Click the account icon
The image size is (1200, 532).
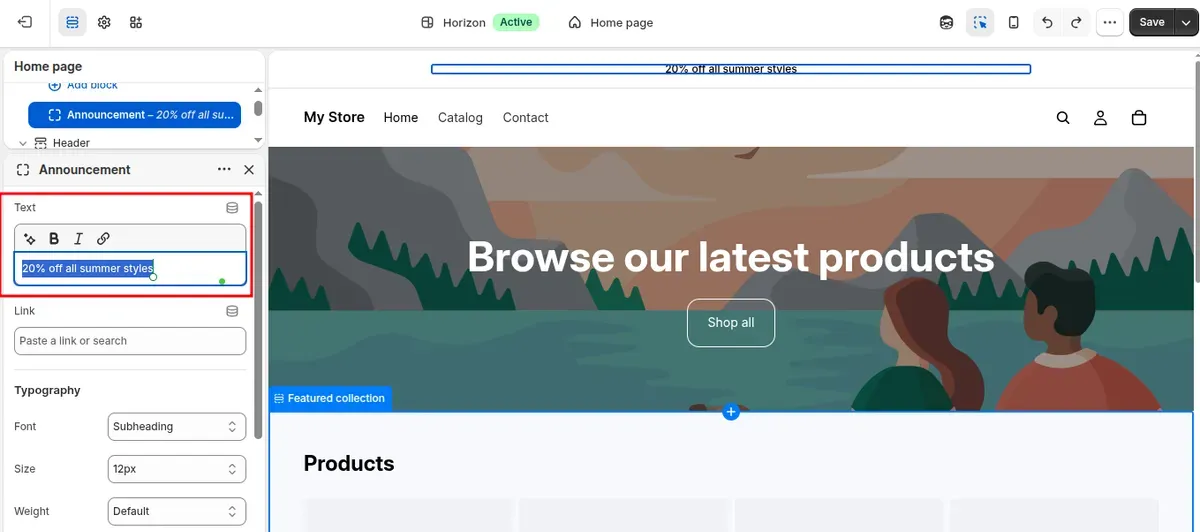[x=1100, y=118]
